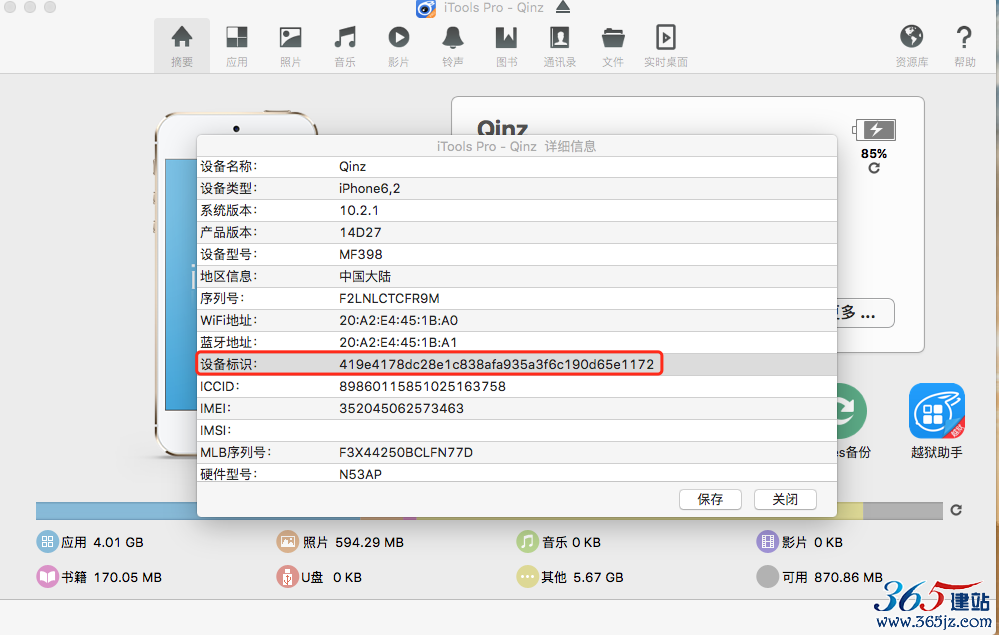Select WiFi address 20:A2:E4:45:1B:A0

398,320
